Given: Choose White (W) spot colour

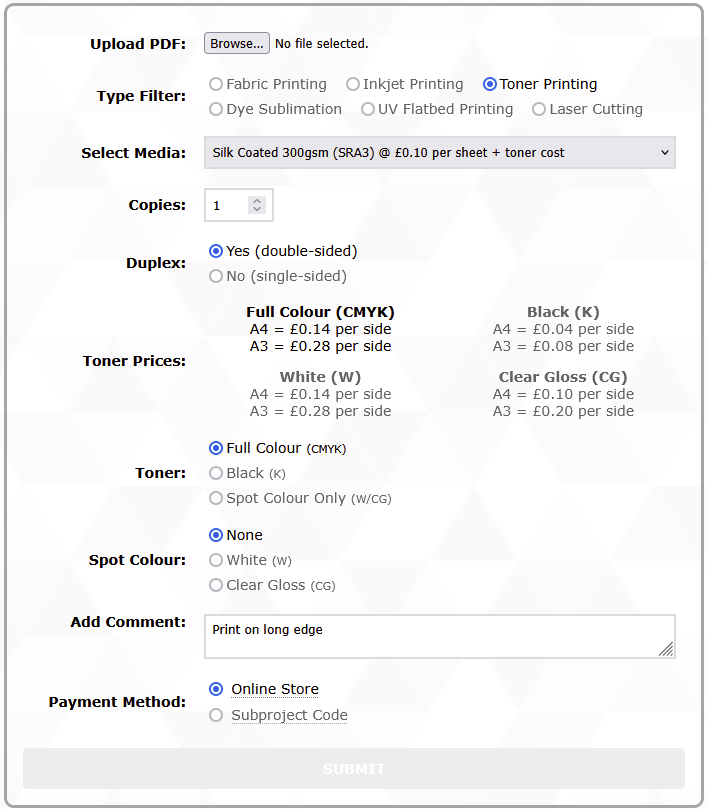Looking at the screenshot, I should 216,560.
